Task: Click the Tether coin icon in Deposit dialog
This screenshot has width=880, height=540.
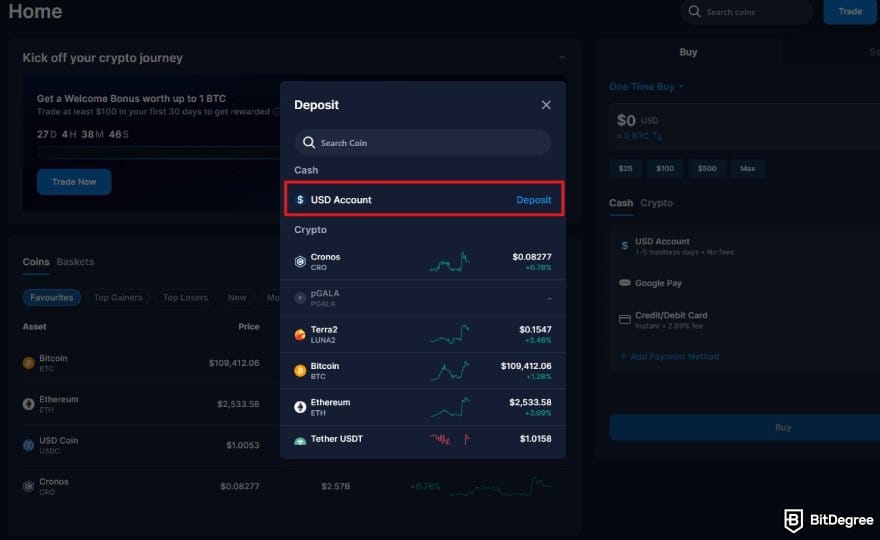Action: pyautogui.click(x=300, y=441)
